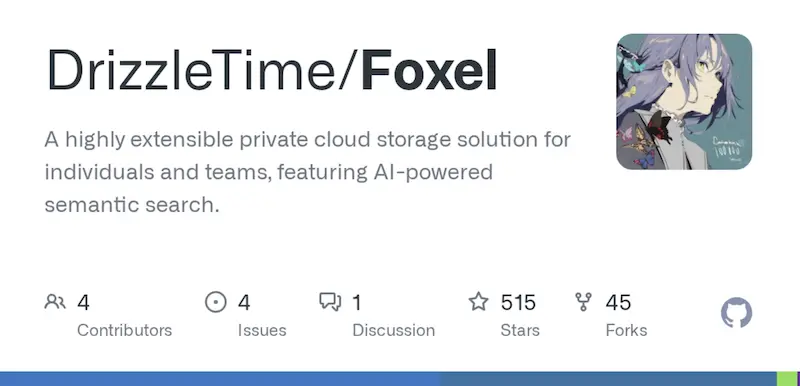Select the 515 stars count
This screenshot has width=800, height=386.
518,302
